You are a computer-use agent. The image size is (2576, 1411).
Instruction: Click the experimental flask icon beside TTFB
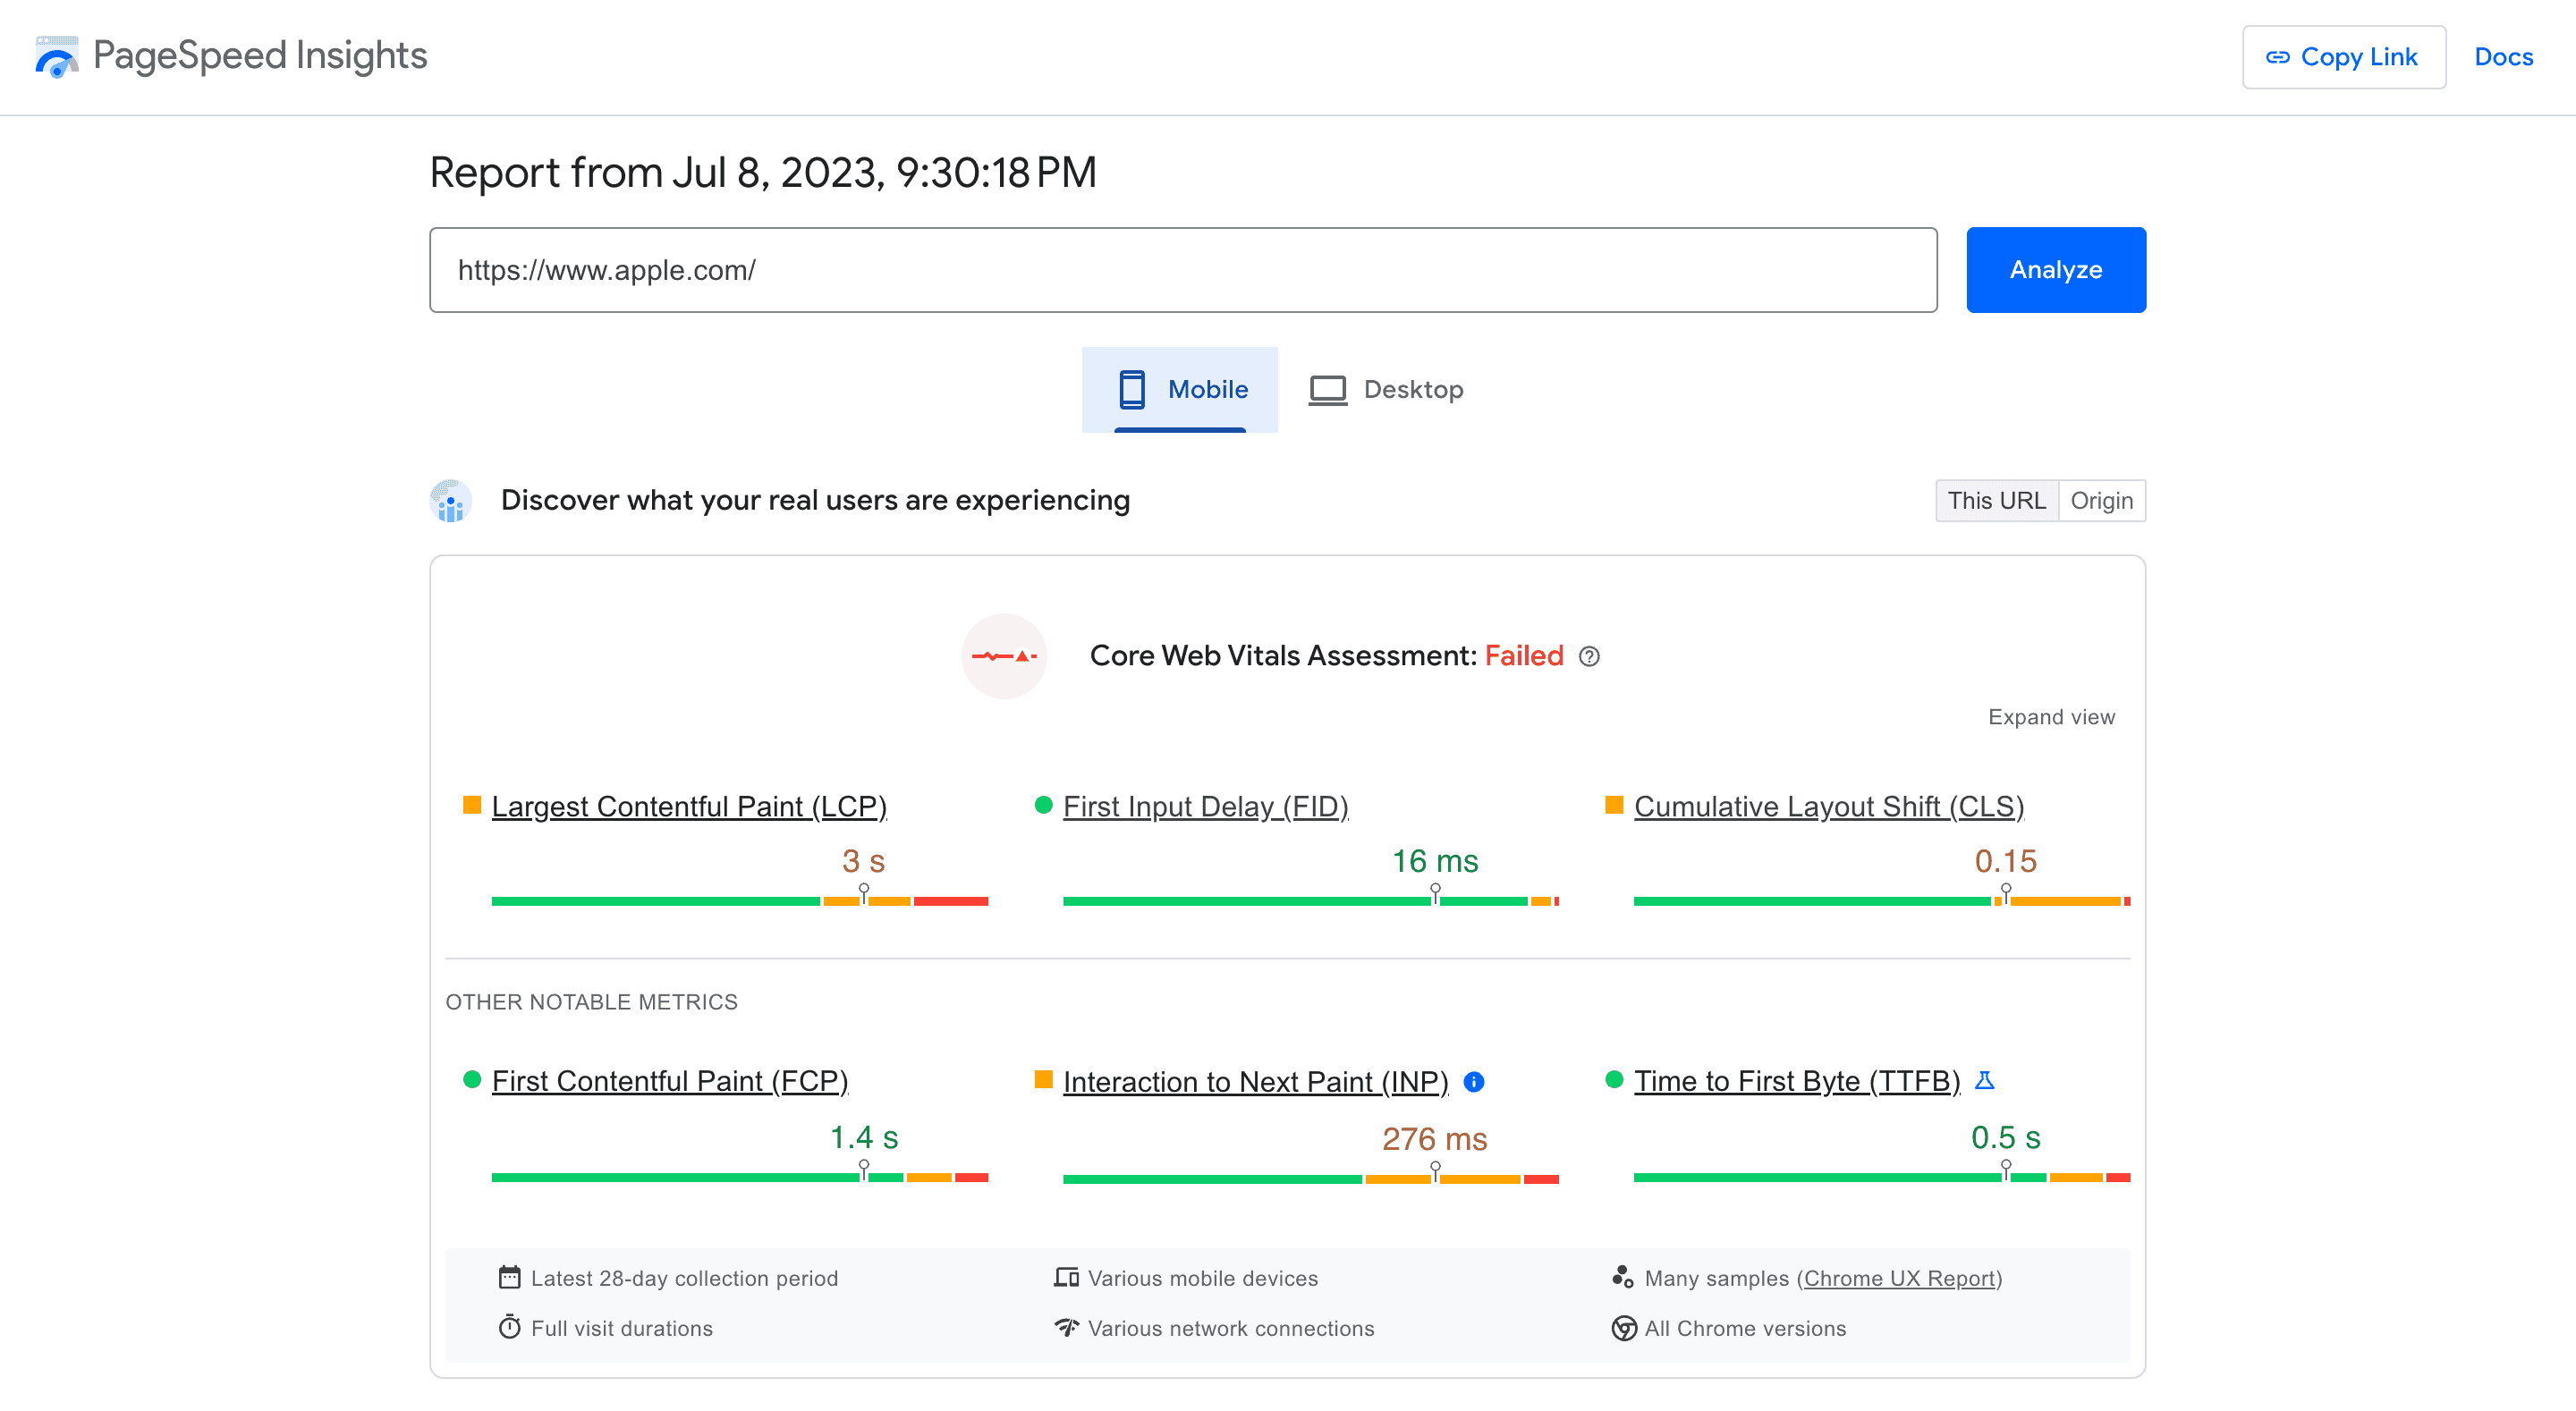1984,1080
